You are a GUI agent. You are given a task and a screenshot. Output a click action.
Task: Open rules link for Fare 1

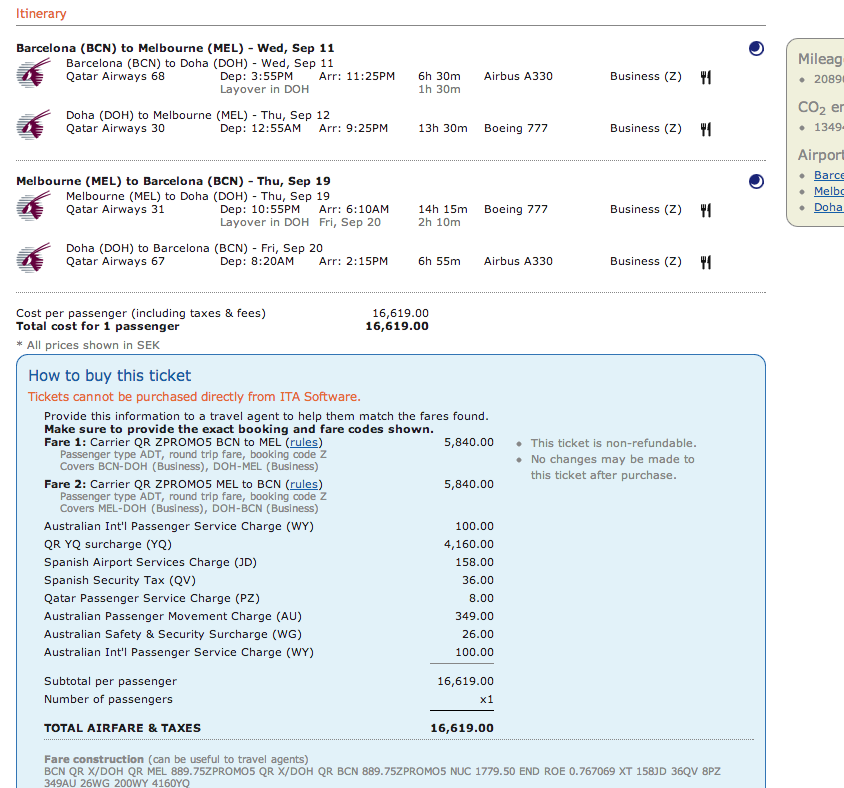pyautogui.click(x=304, y=442)
